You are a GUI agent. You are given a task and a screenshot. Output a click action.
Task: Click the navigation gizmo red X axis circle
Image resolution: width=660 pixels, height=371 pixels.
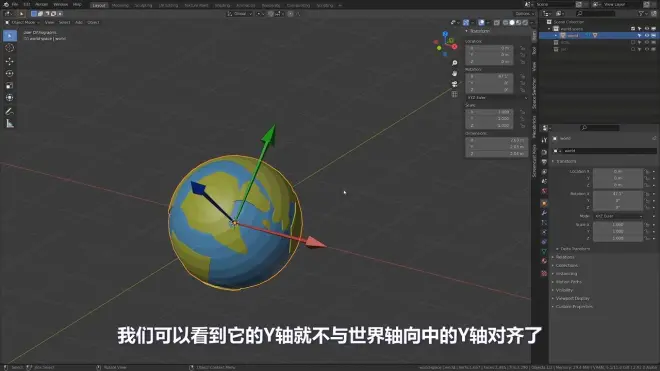click(x=455, y=47)
